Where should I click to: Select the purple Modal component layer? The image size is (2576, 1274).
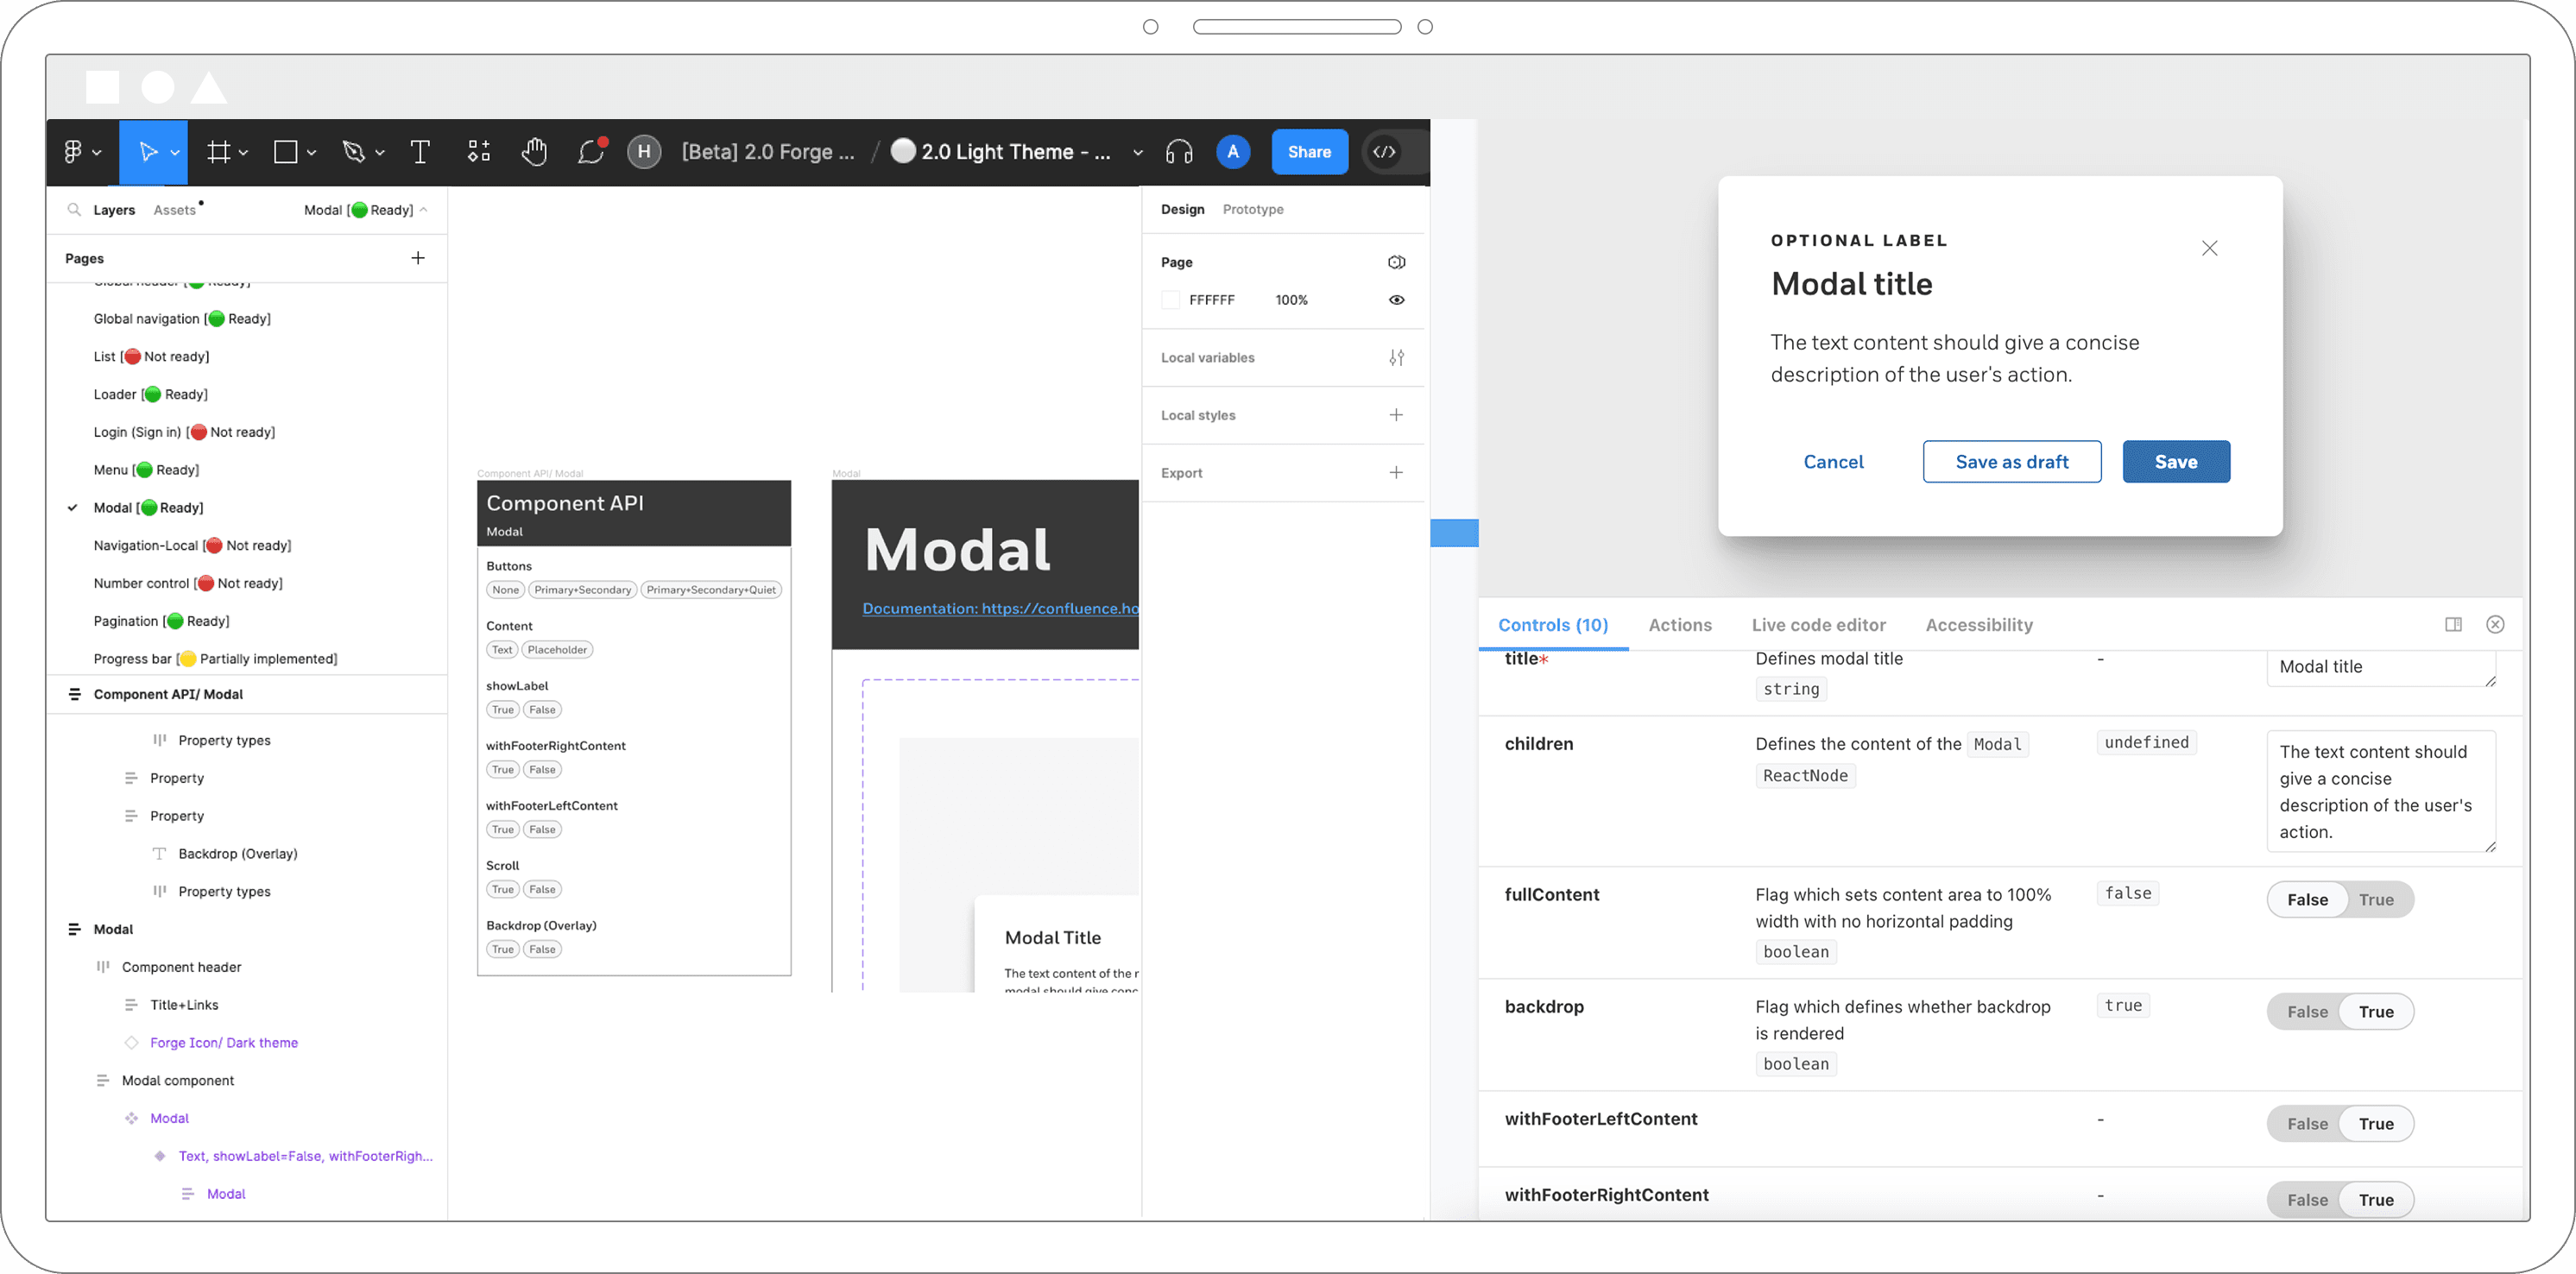pos(169,1119)
